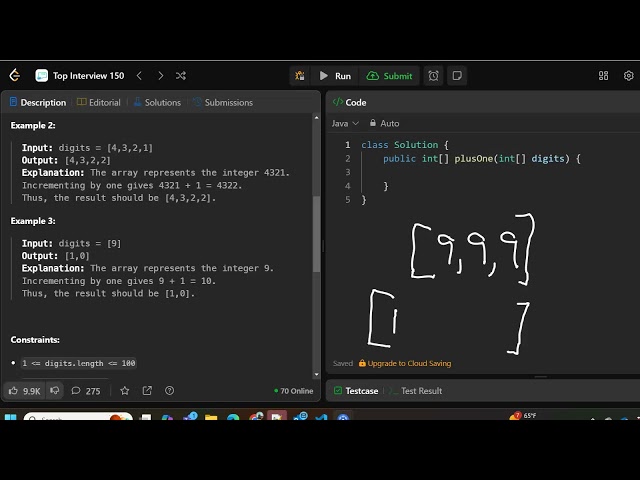The image size is (640, 480).
Task: Click Example 3 heading text
Action: 33,221
